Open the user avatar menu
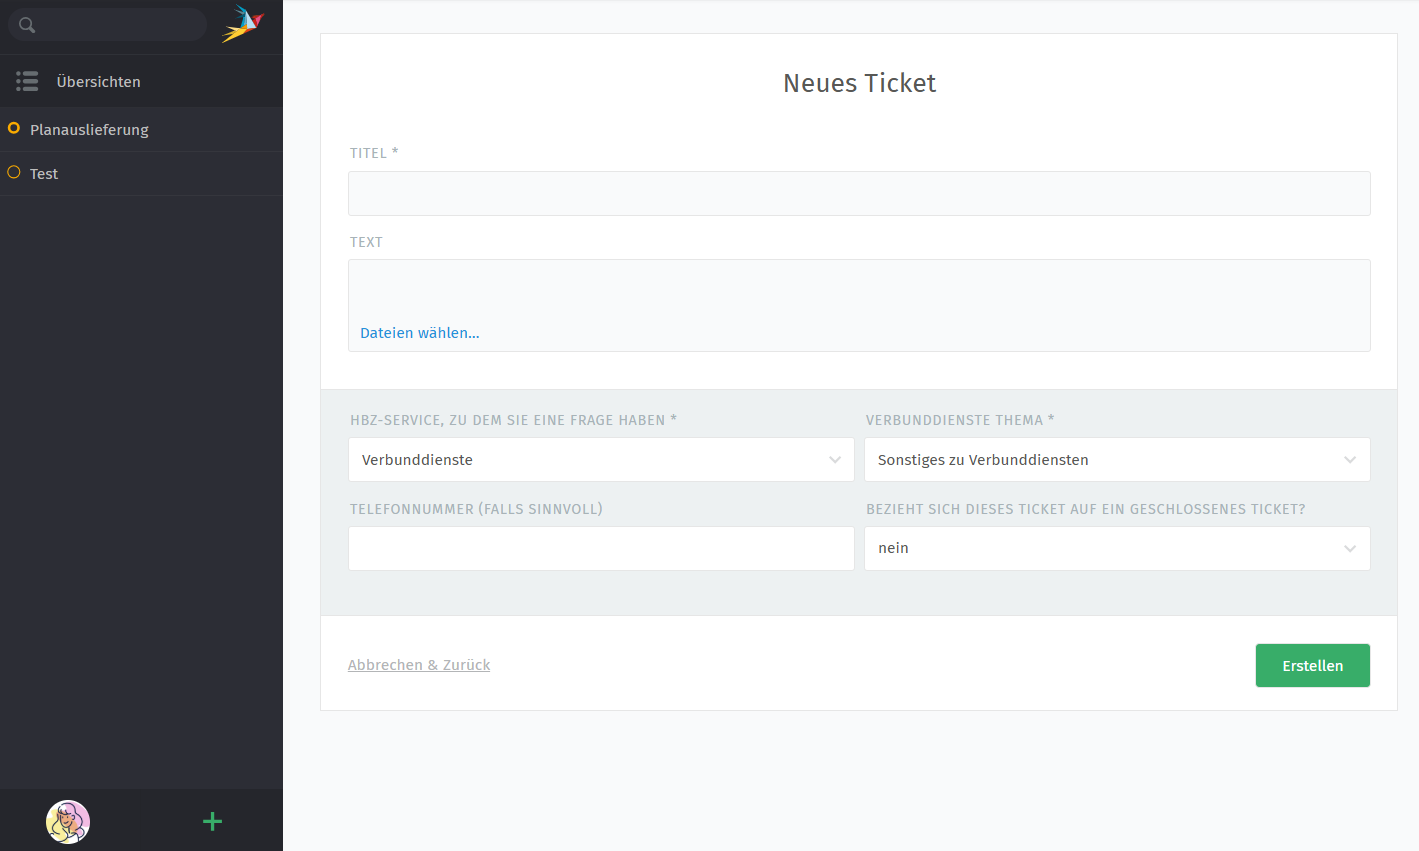 [68, 822]
